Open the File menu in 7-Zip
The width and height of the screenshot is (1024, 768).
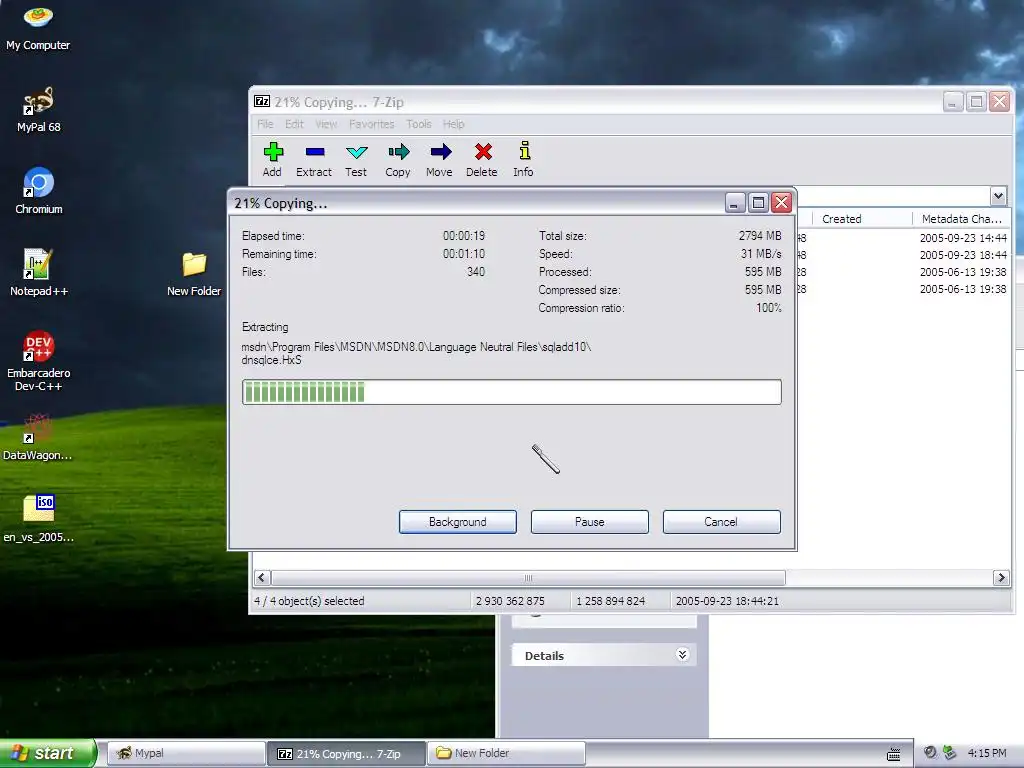(x=265, y=124)
